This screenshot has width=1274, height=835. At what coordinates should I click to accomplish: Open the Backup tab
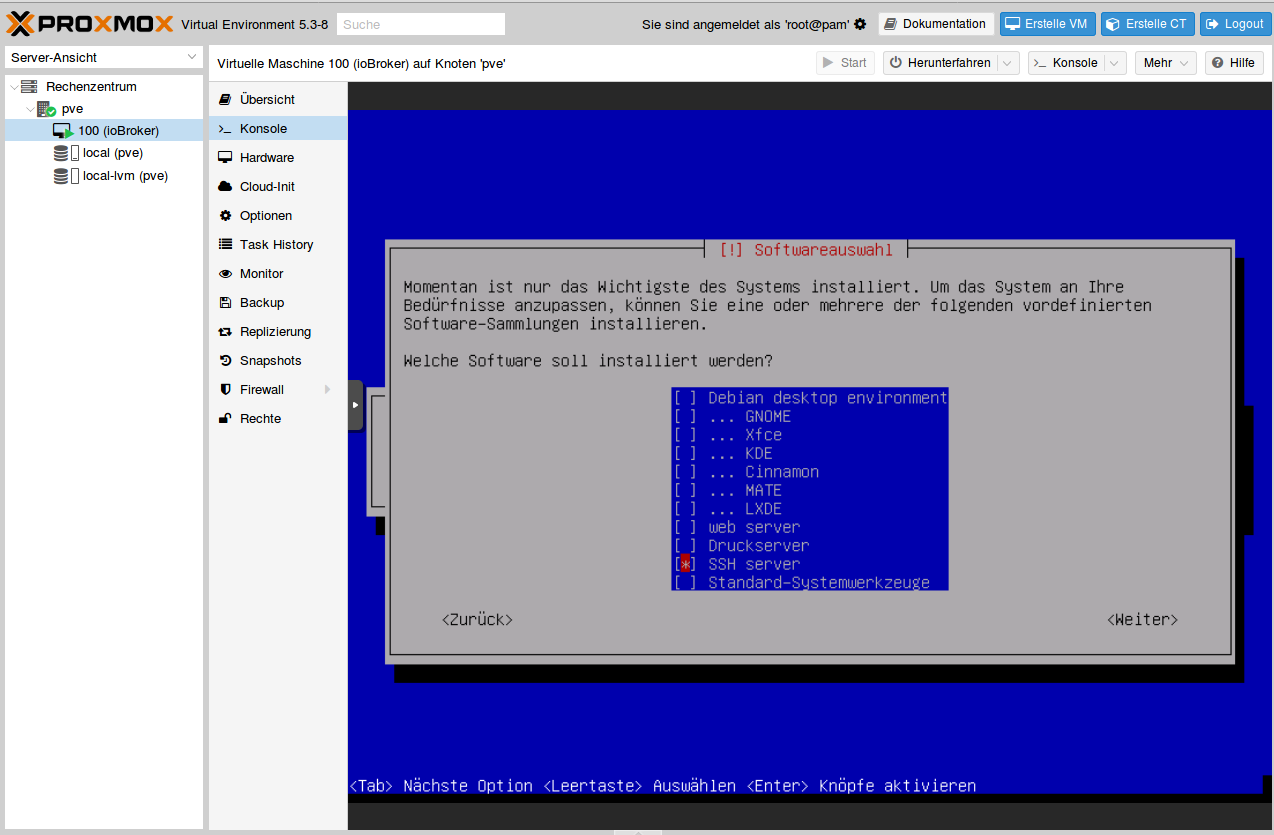pos(278,303)
